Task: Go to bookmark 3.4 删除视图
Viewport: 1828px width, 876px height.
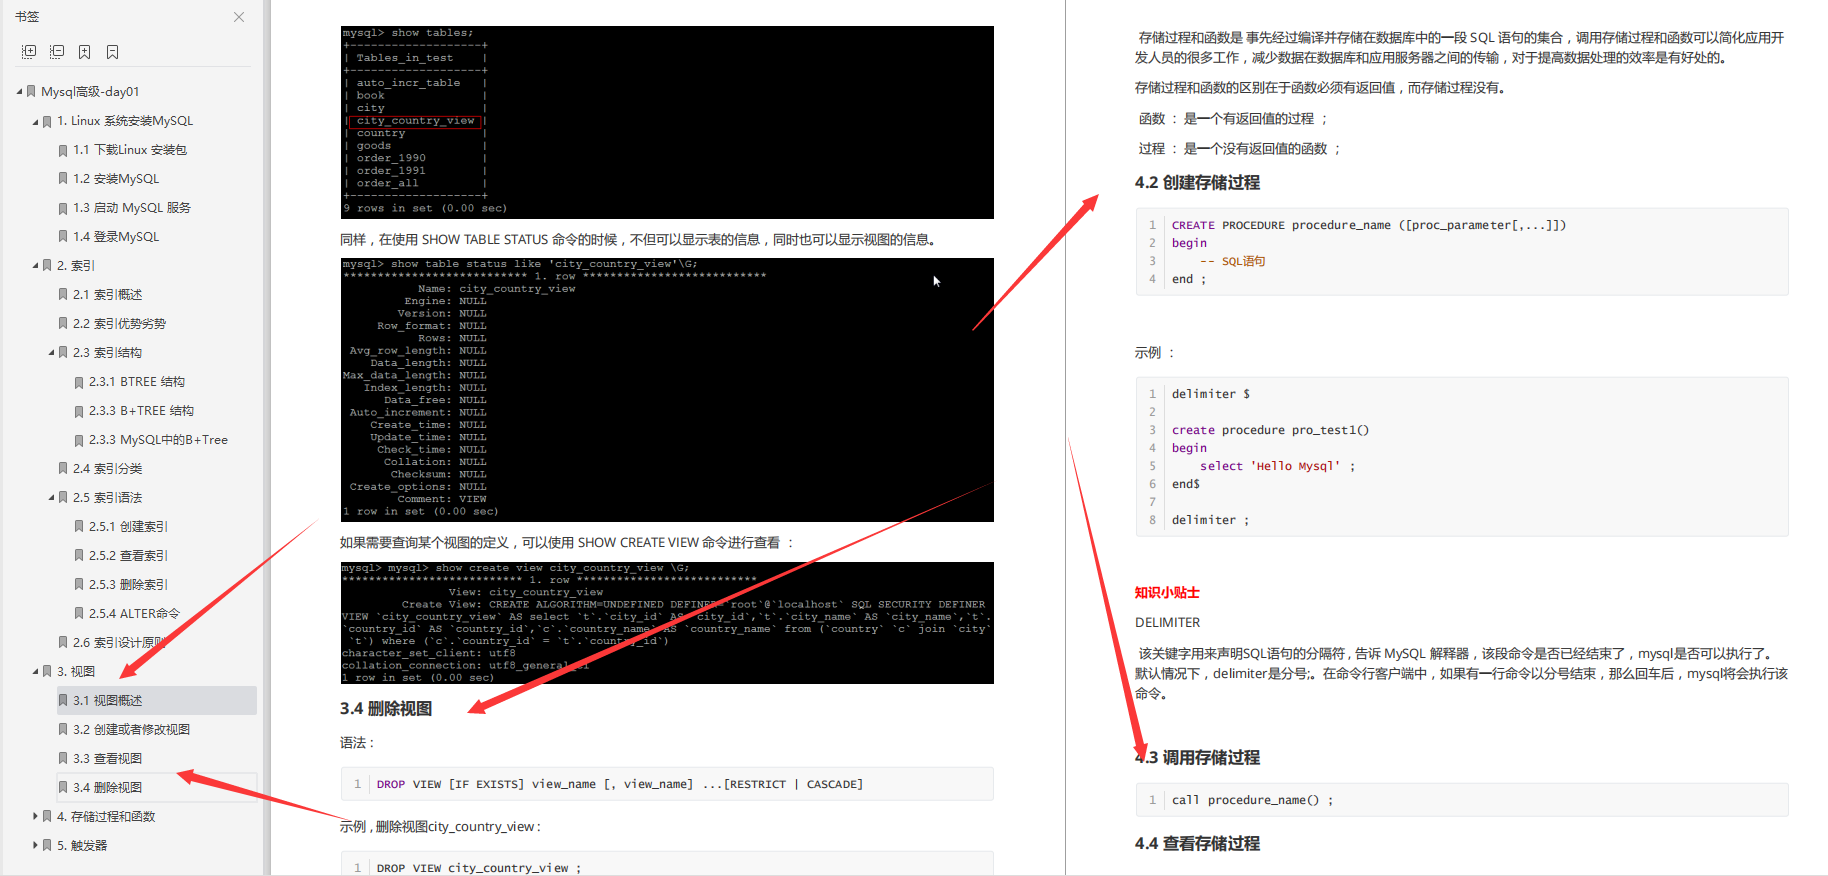Action: [107, 788]
